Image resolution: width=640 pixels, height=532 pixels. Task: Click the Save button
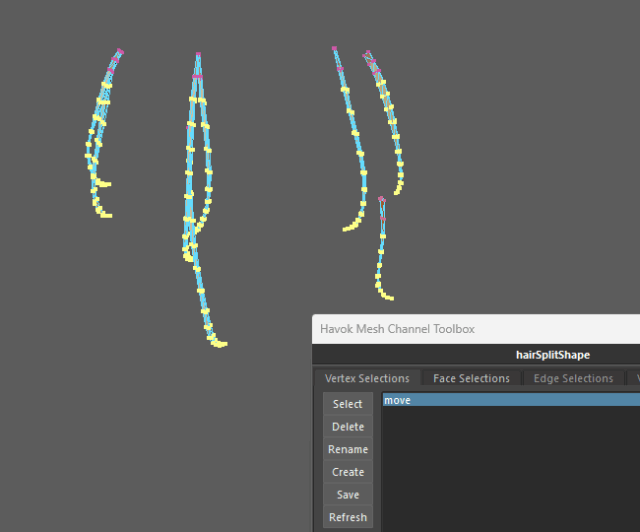point(347,495)
